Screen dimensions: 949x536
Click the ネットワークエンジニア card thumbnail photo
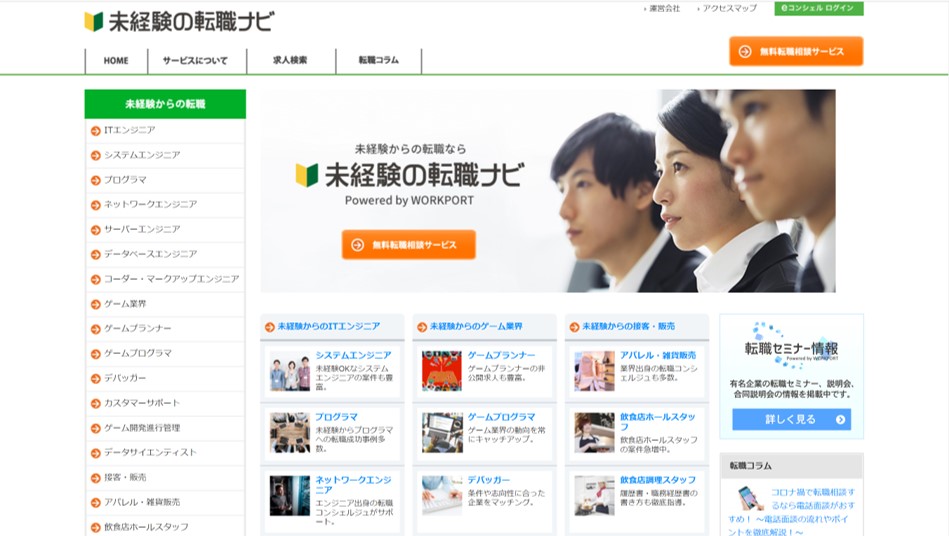[290, 495]
